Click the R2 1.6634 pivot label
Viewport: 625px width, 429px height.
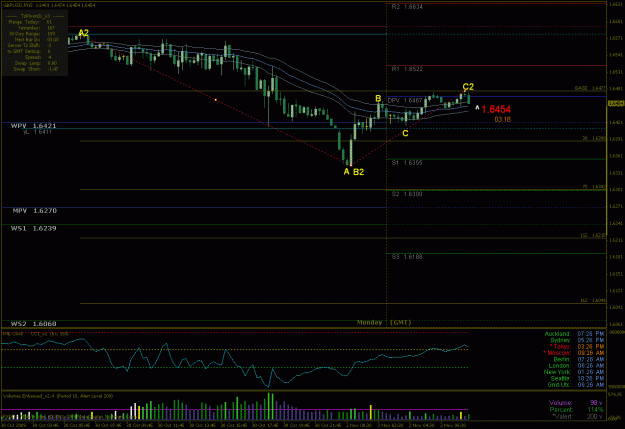click(x=407, y=7)
